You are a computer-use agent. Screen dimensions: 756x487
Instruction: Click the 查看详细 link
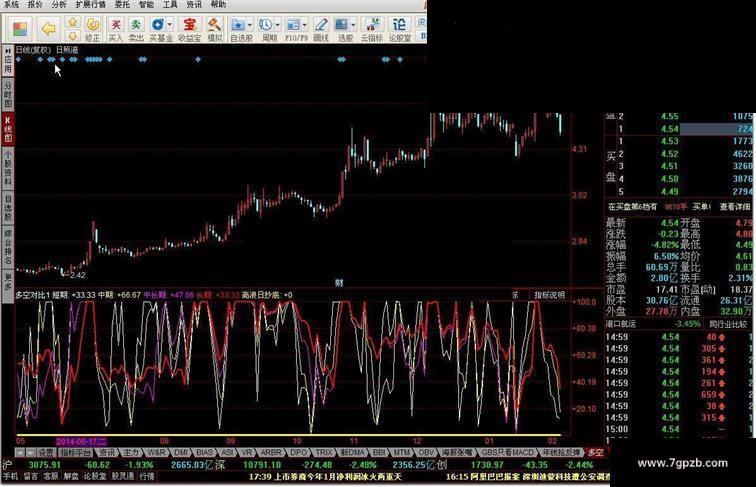coord(735,207)
